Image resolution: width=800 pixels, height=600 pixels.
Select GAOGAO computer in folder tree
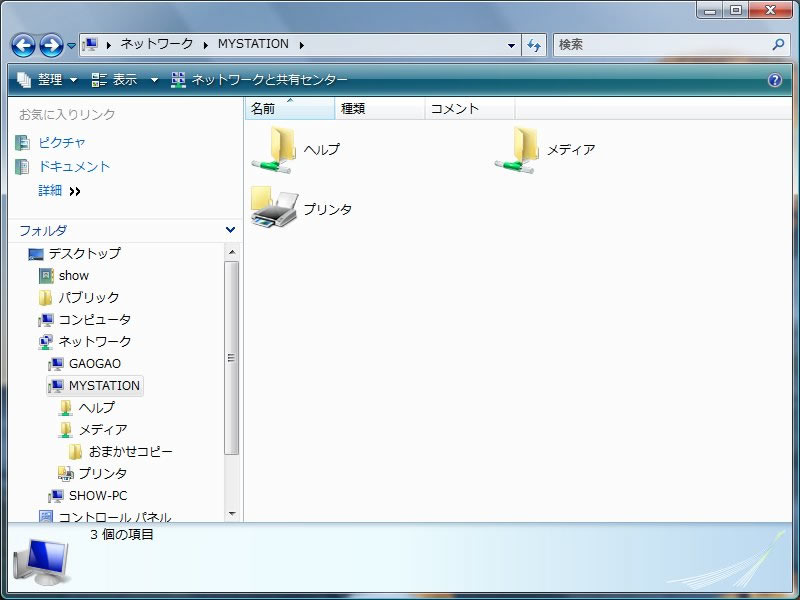(94, 364)
